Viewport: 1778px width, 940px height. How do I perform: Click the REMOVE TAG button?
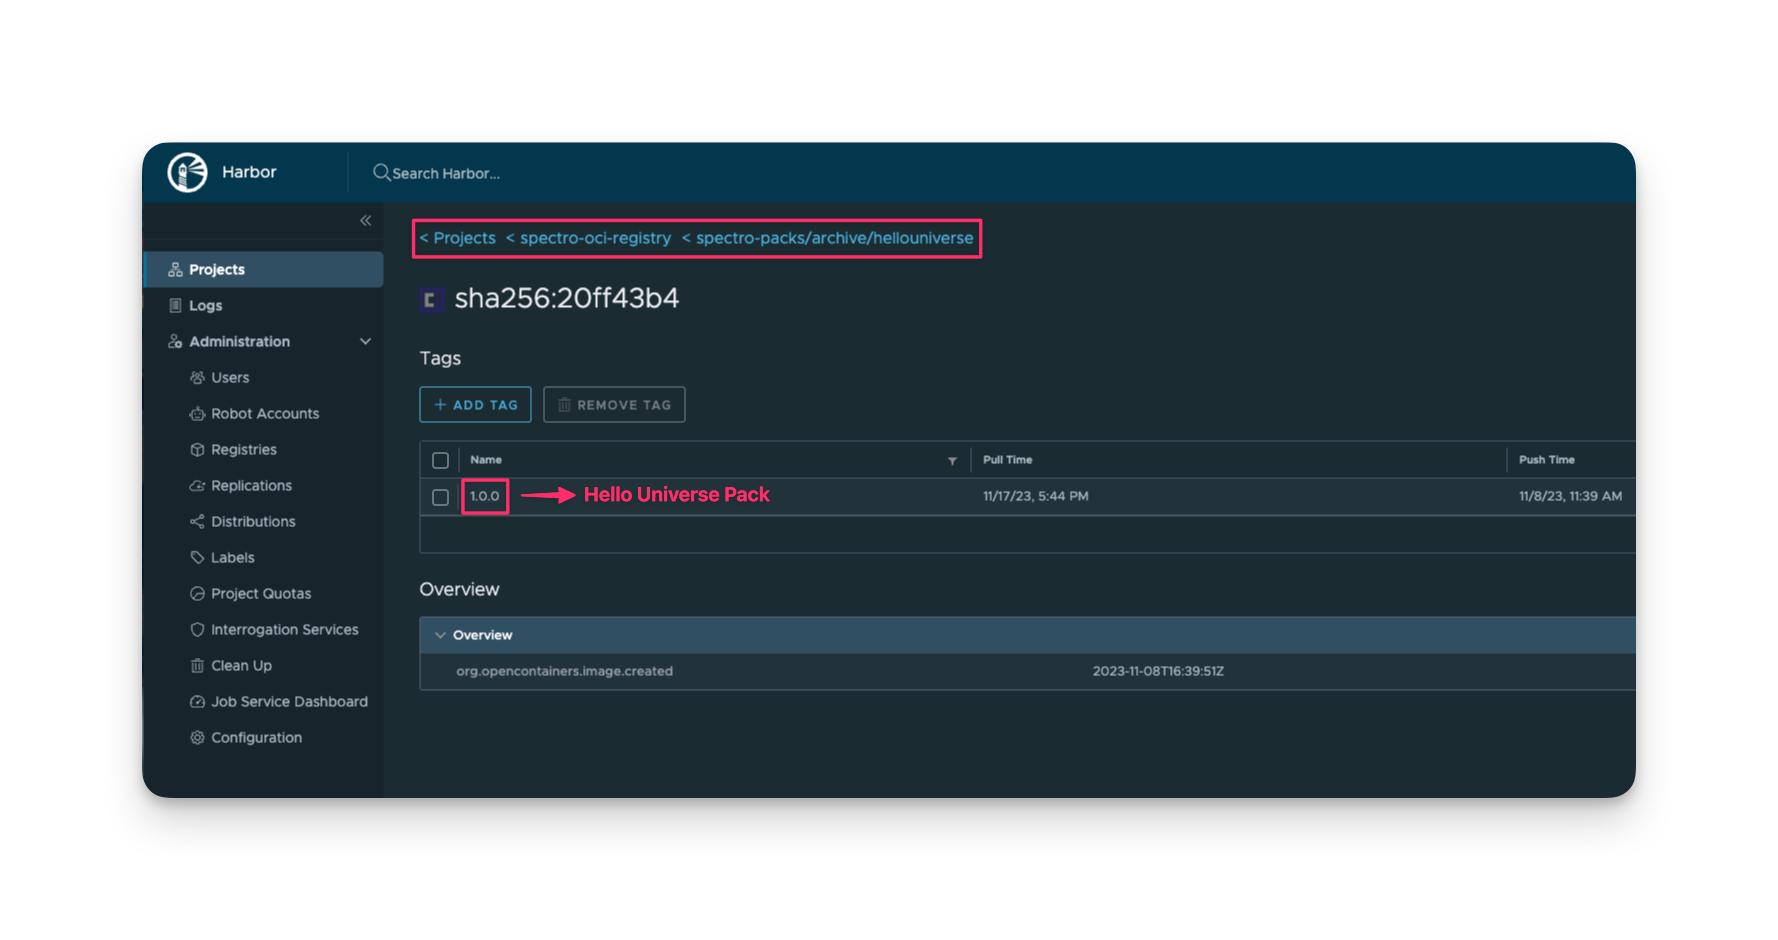click(614, 405)
